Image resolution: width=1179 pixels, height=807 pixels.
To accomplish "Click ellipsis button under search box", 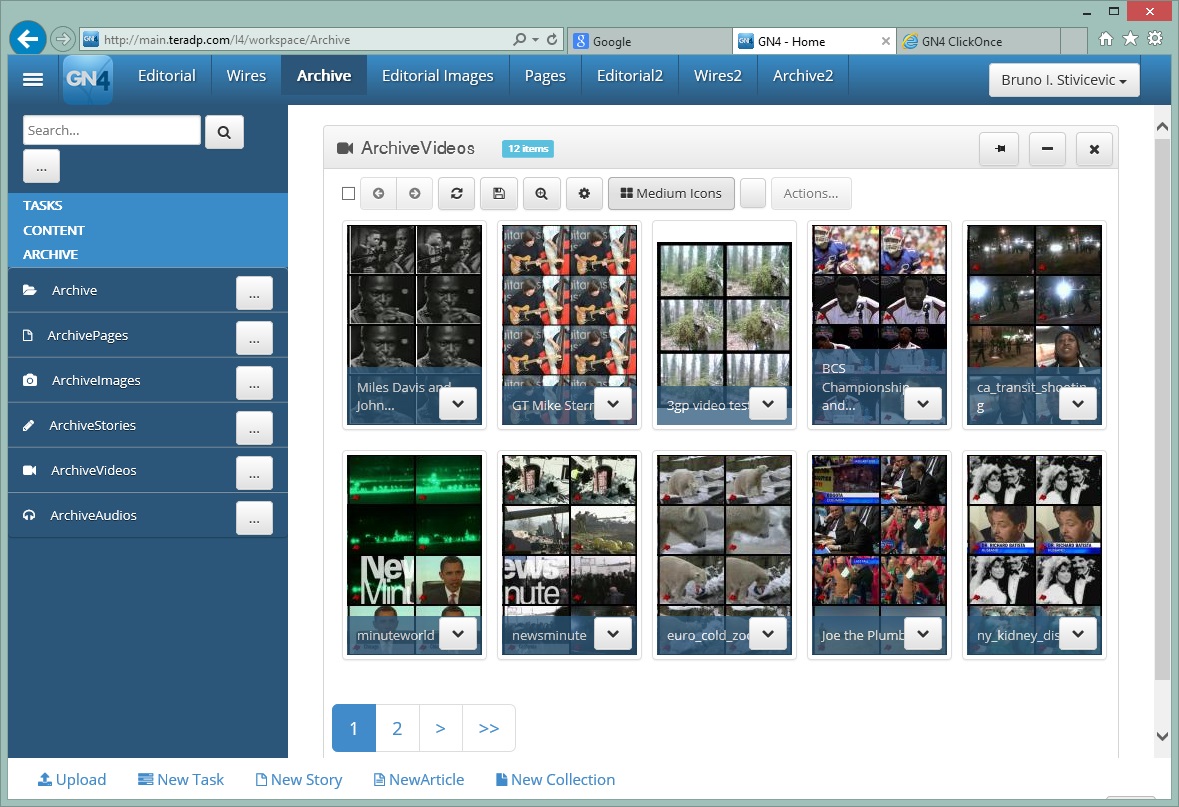I will (41, 166).
